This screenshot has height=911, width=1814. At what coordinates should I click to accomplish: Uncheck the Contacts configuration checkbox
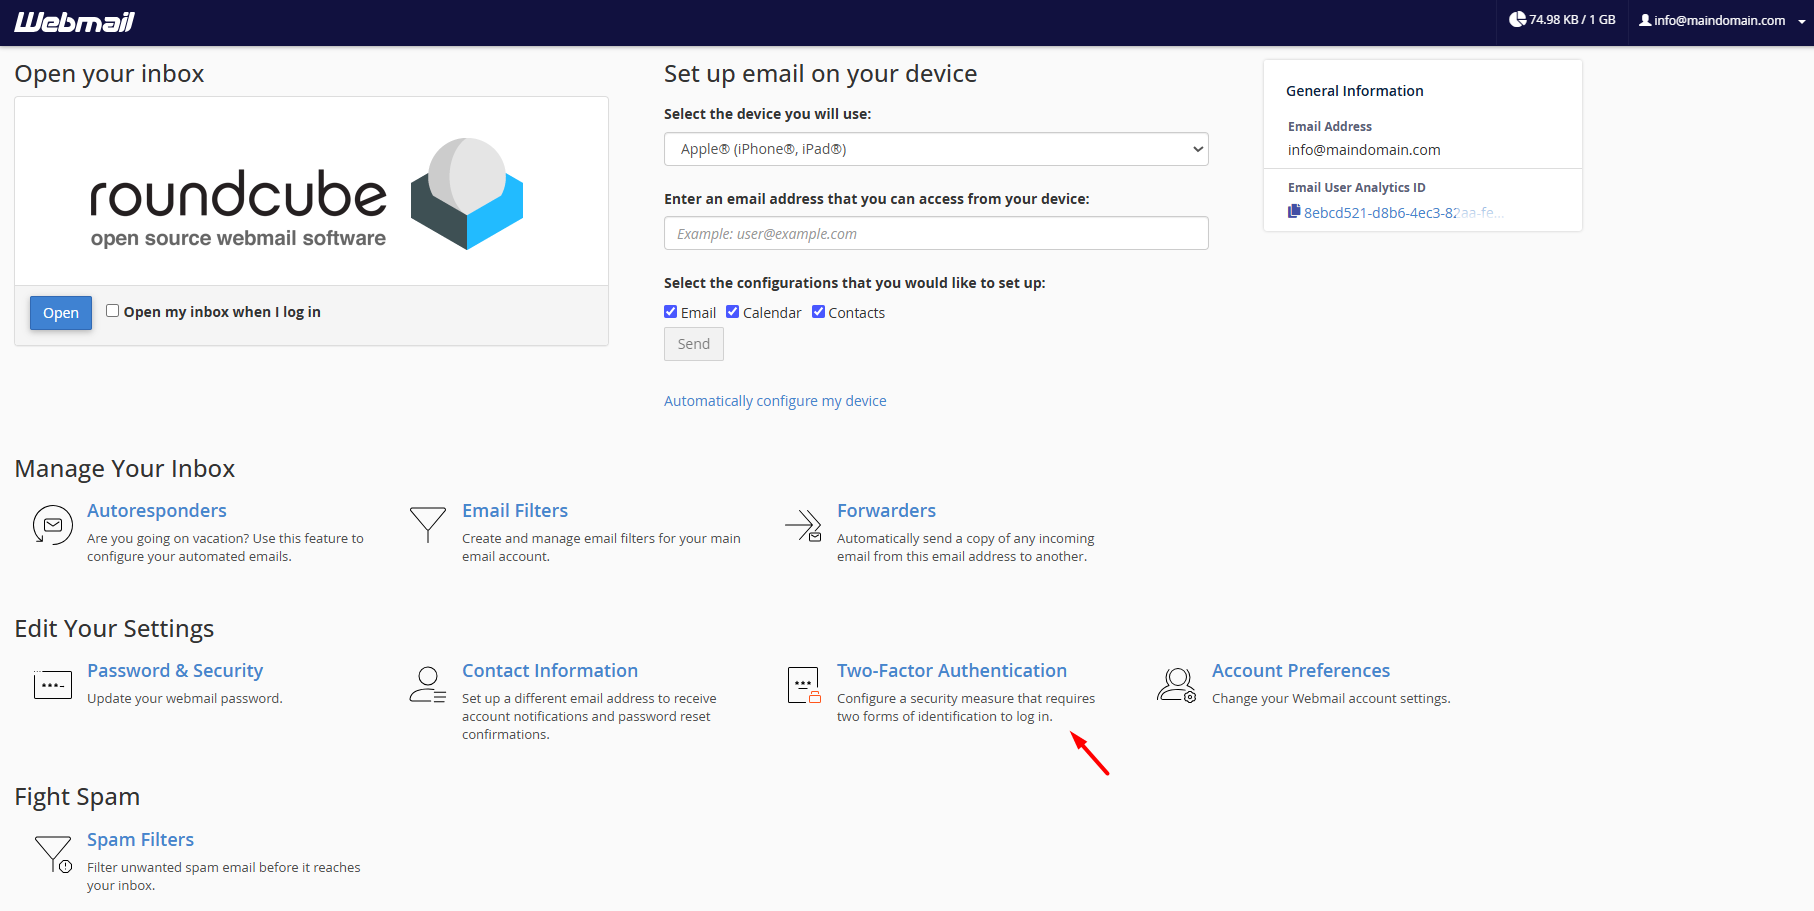[818, 312]
